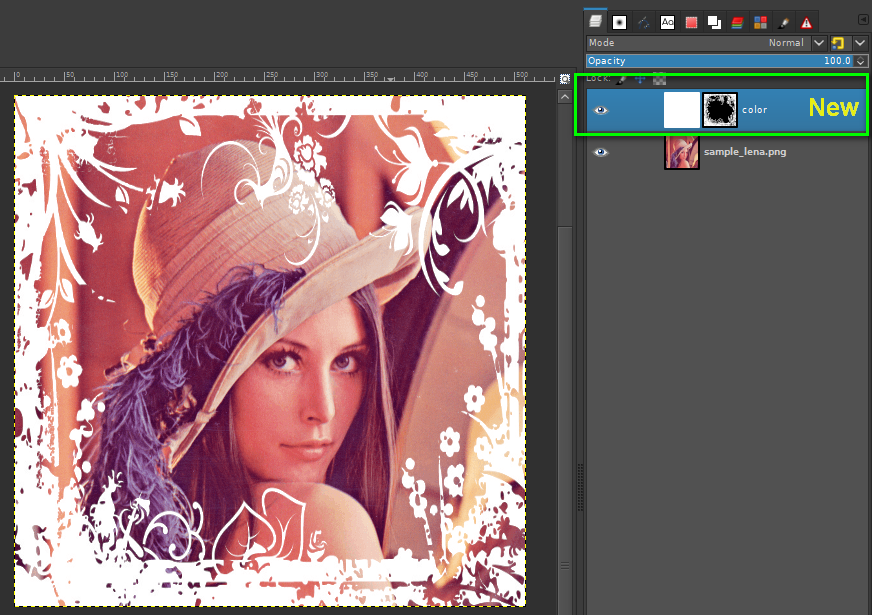Click the Opacity slider bar
The image size is (872, 615).
[x=720, y=61]
